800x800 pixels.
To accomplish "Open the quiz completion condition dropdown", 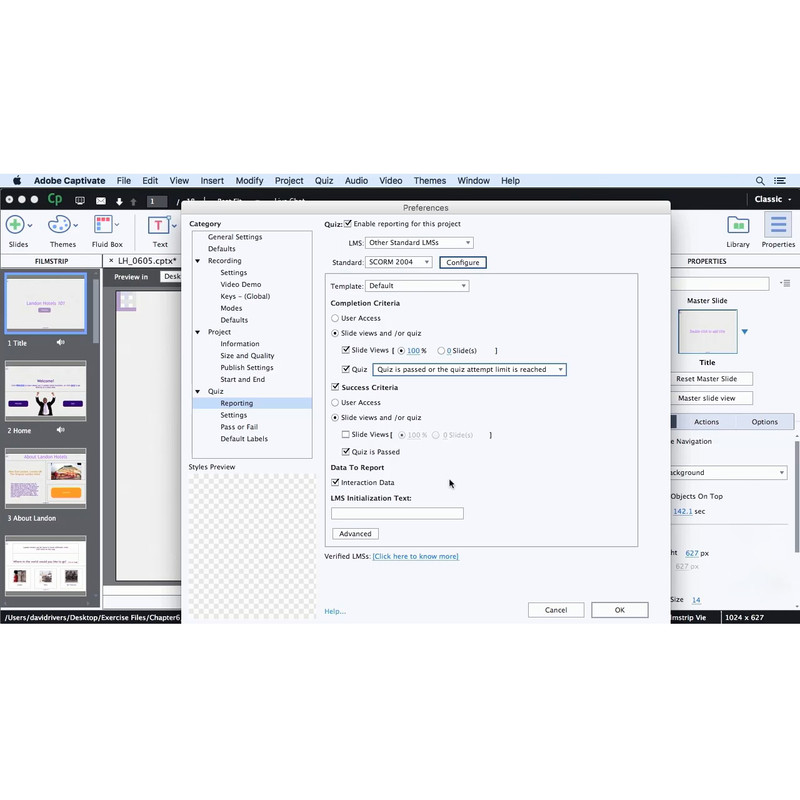I will [x=469, y=369].
